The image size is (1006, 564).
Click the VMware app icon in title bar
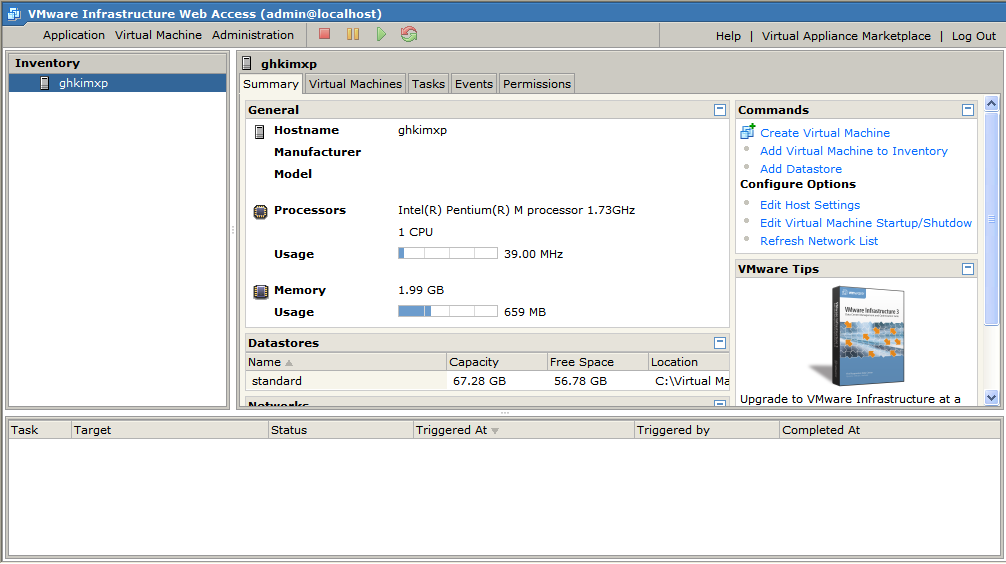coord(14,13)
